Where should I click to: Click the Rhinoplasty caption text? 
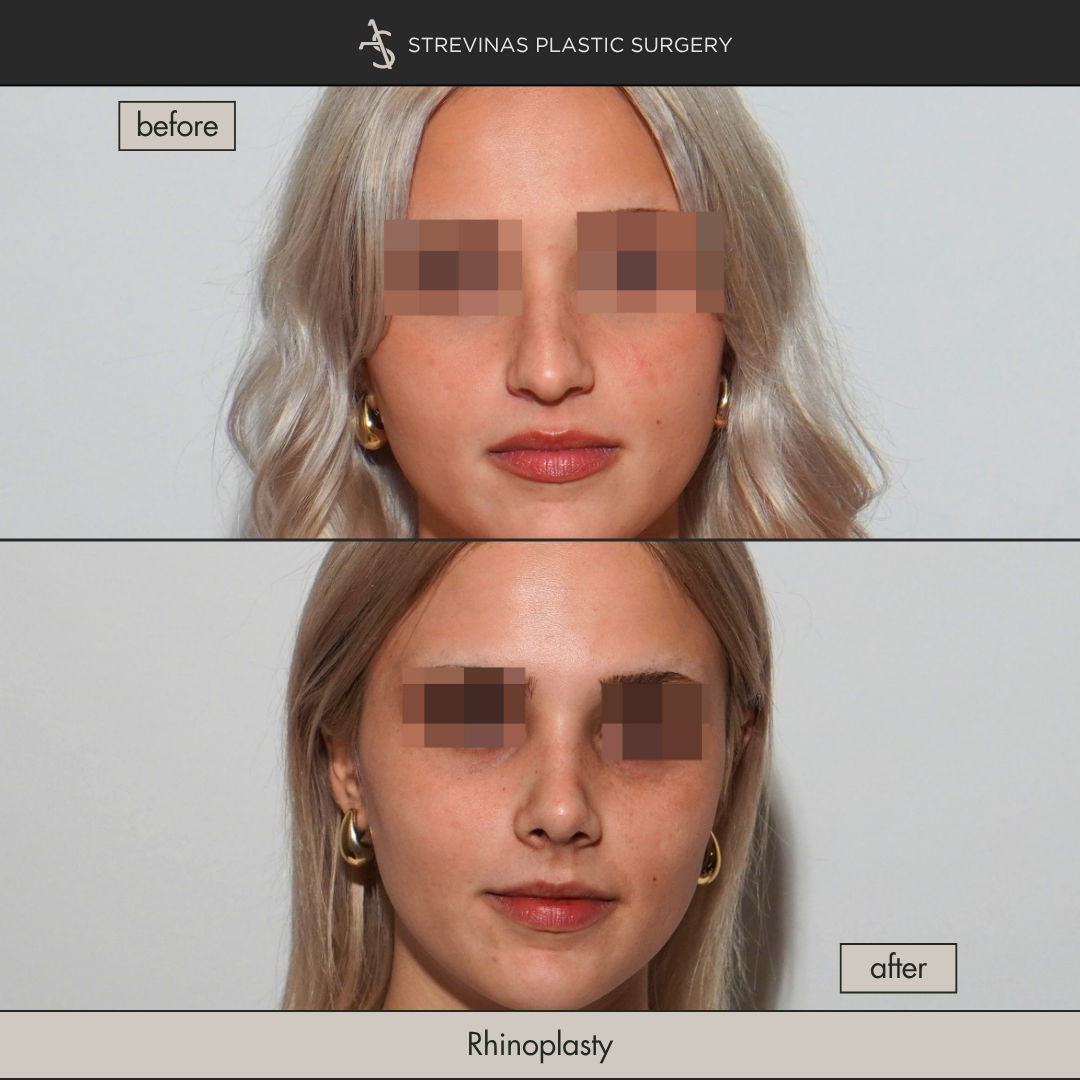coord(539,1045)
